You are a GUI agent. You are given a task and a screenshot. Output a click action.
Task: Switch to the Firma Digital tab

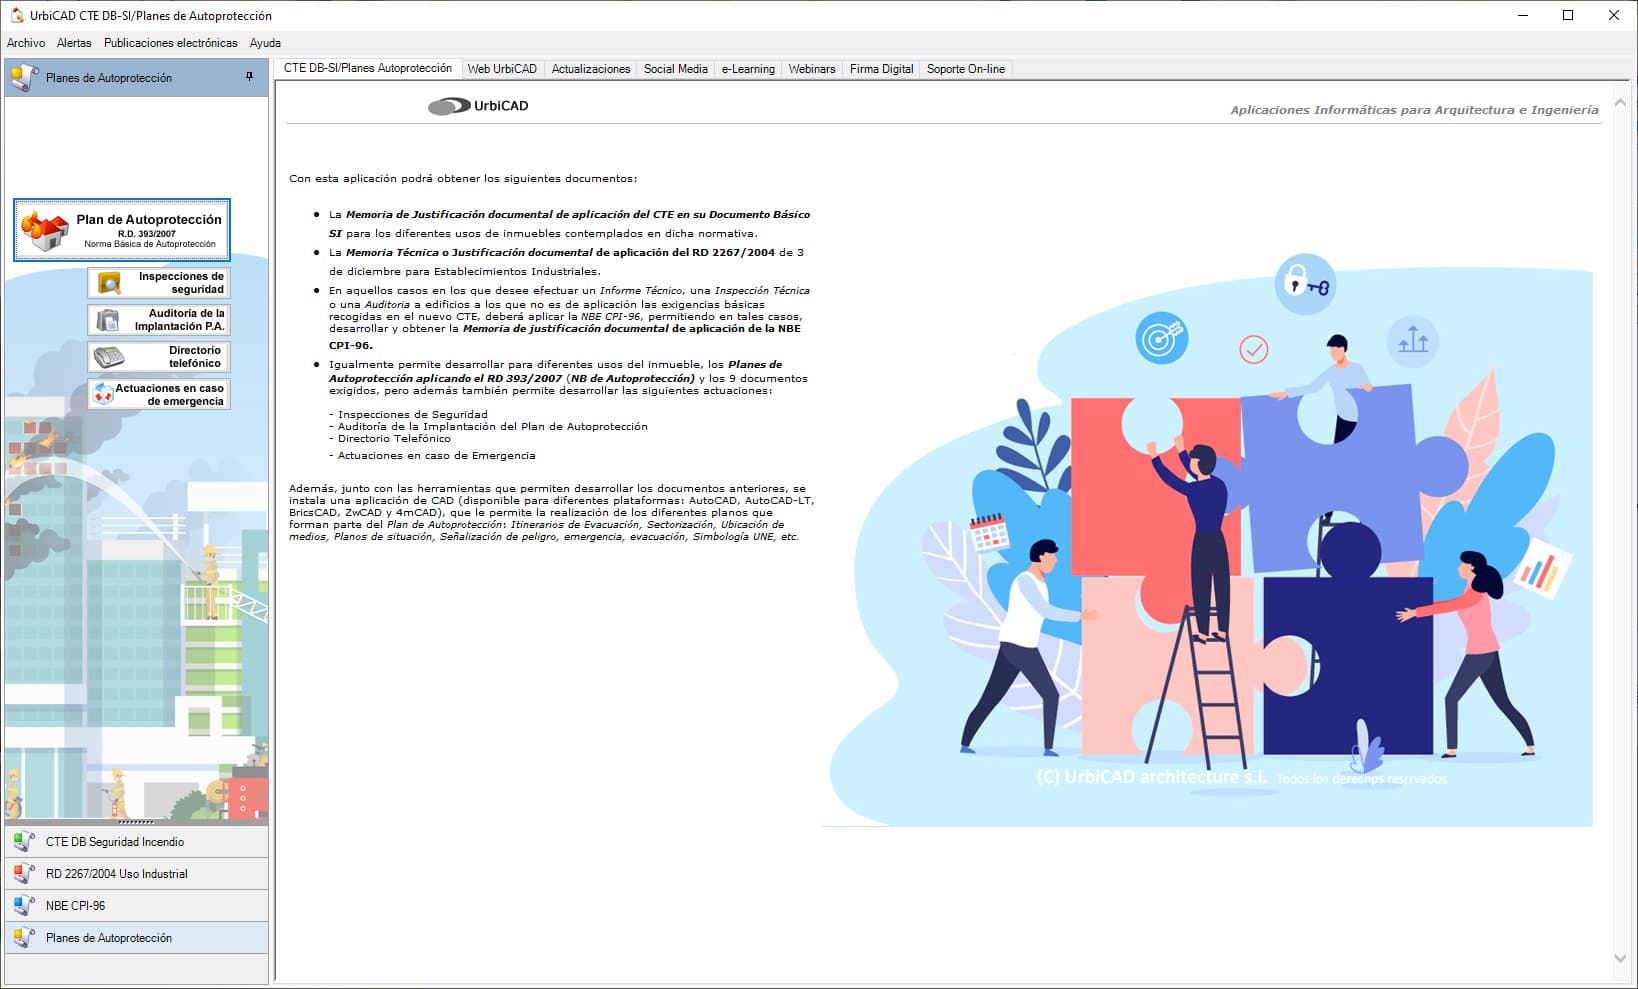(x=882, y=69)
